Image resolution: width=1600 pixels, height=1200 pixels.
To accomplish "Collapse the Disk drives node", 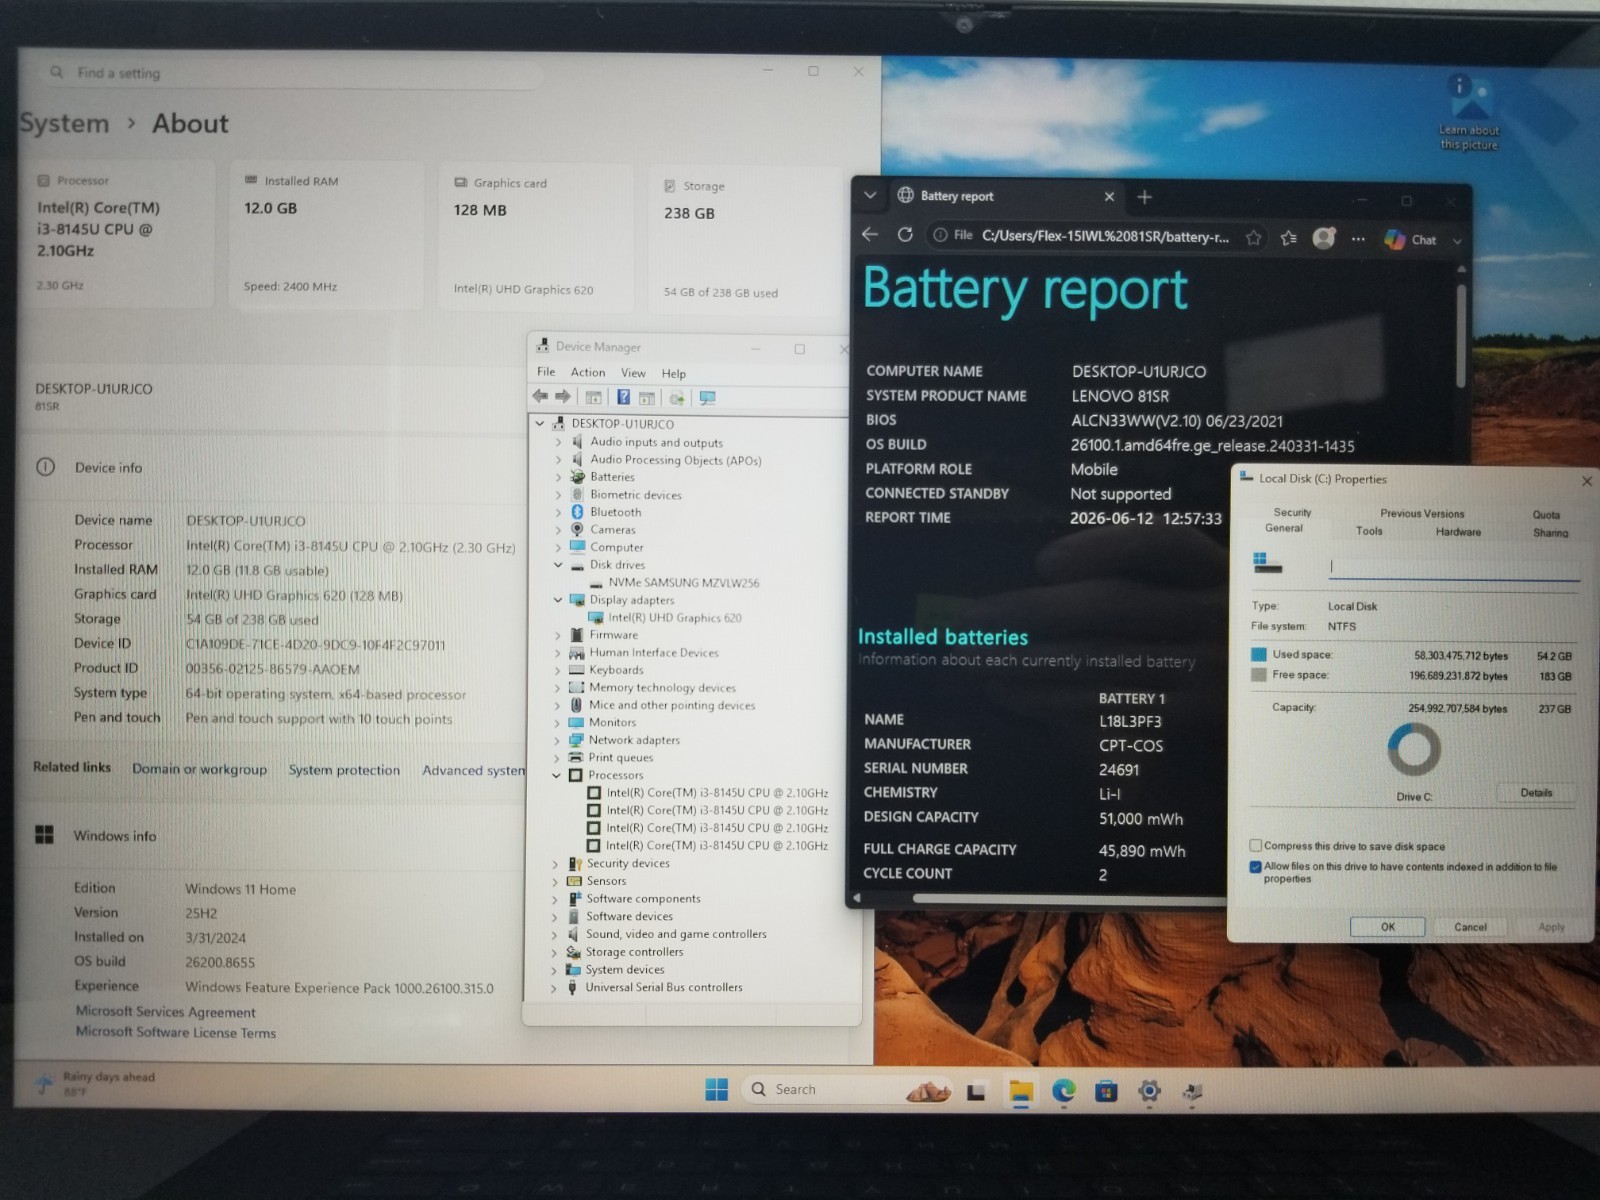I will coord(558,565).
